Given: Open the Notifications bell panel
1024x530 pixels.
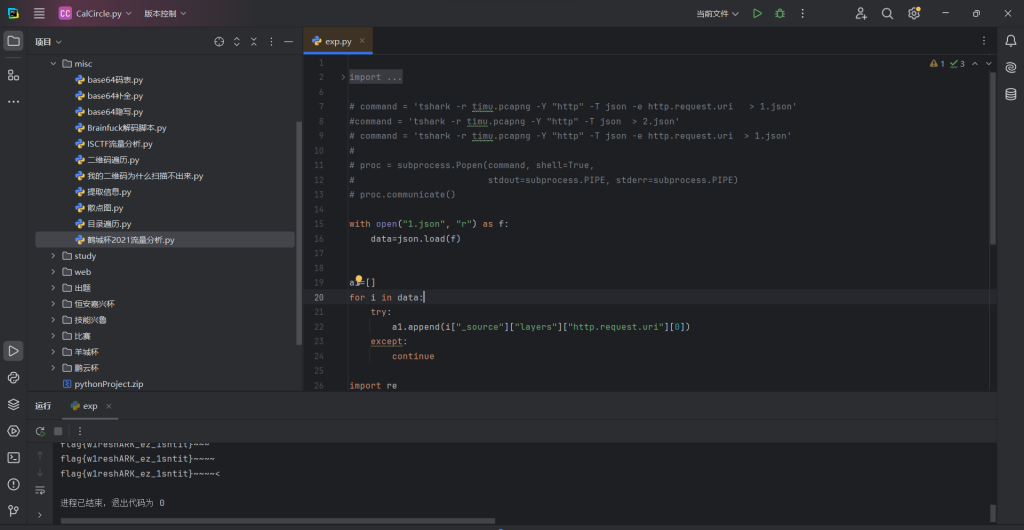Looking at the screenshot, I should tap(1011, 41).
